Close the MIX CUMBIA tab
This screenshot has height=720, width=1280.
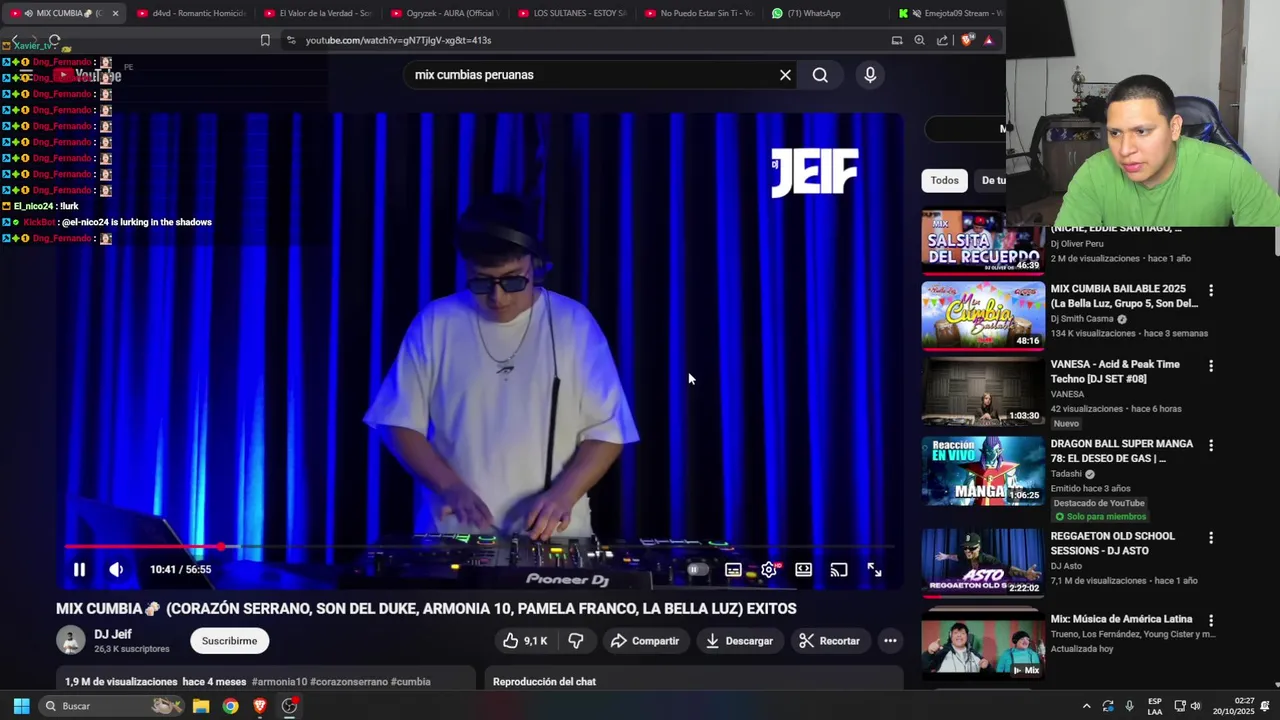[x=116, y=13]
